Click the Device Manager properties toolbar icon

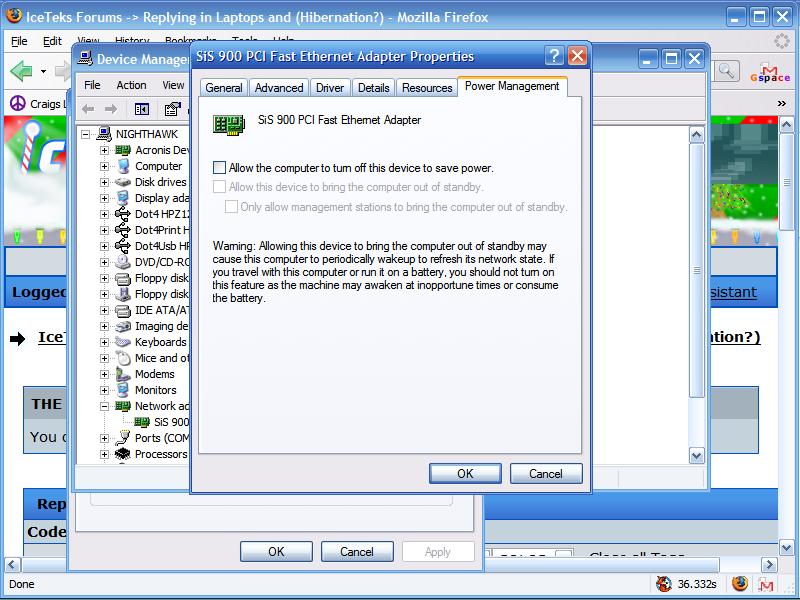pos(172,109)
